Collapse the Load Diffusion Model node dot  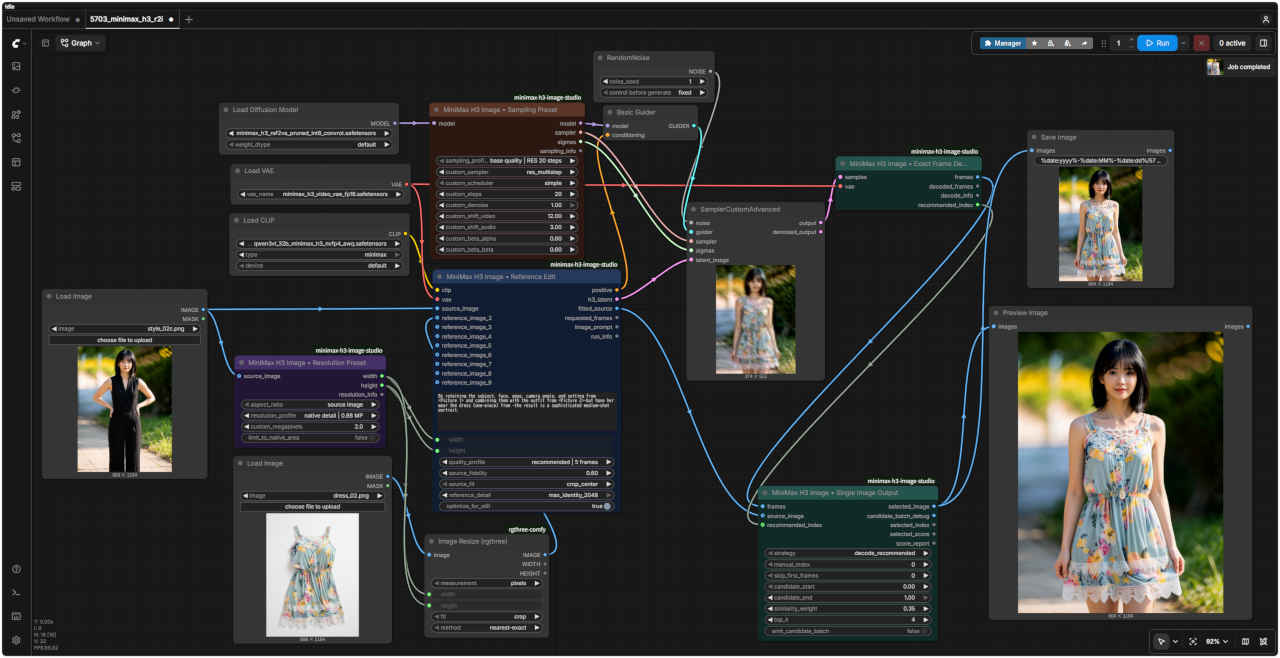click(x=226, y=109)
